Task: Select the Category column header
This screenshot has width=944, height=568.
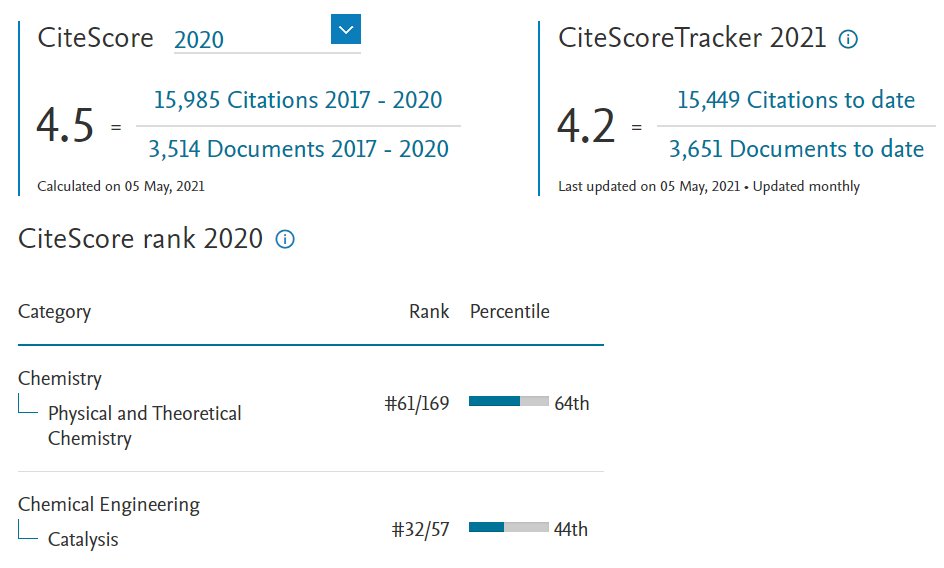Action: 54,312
